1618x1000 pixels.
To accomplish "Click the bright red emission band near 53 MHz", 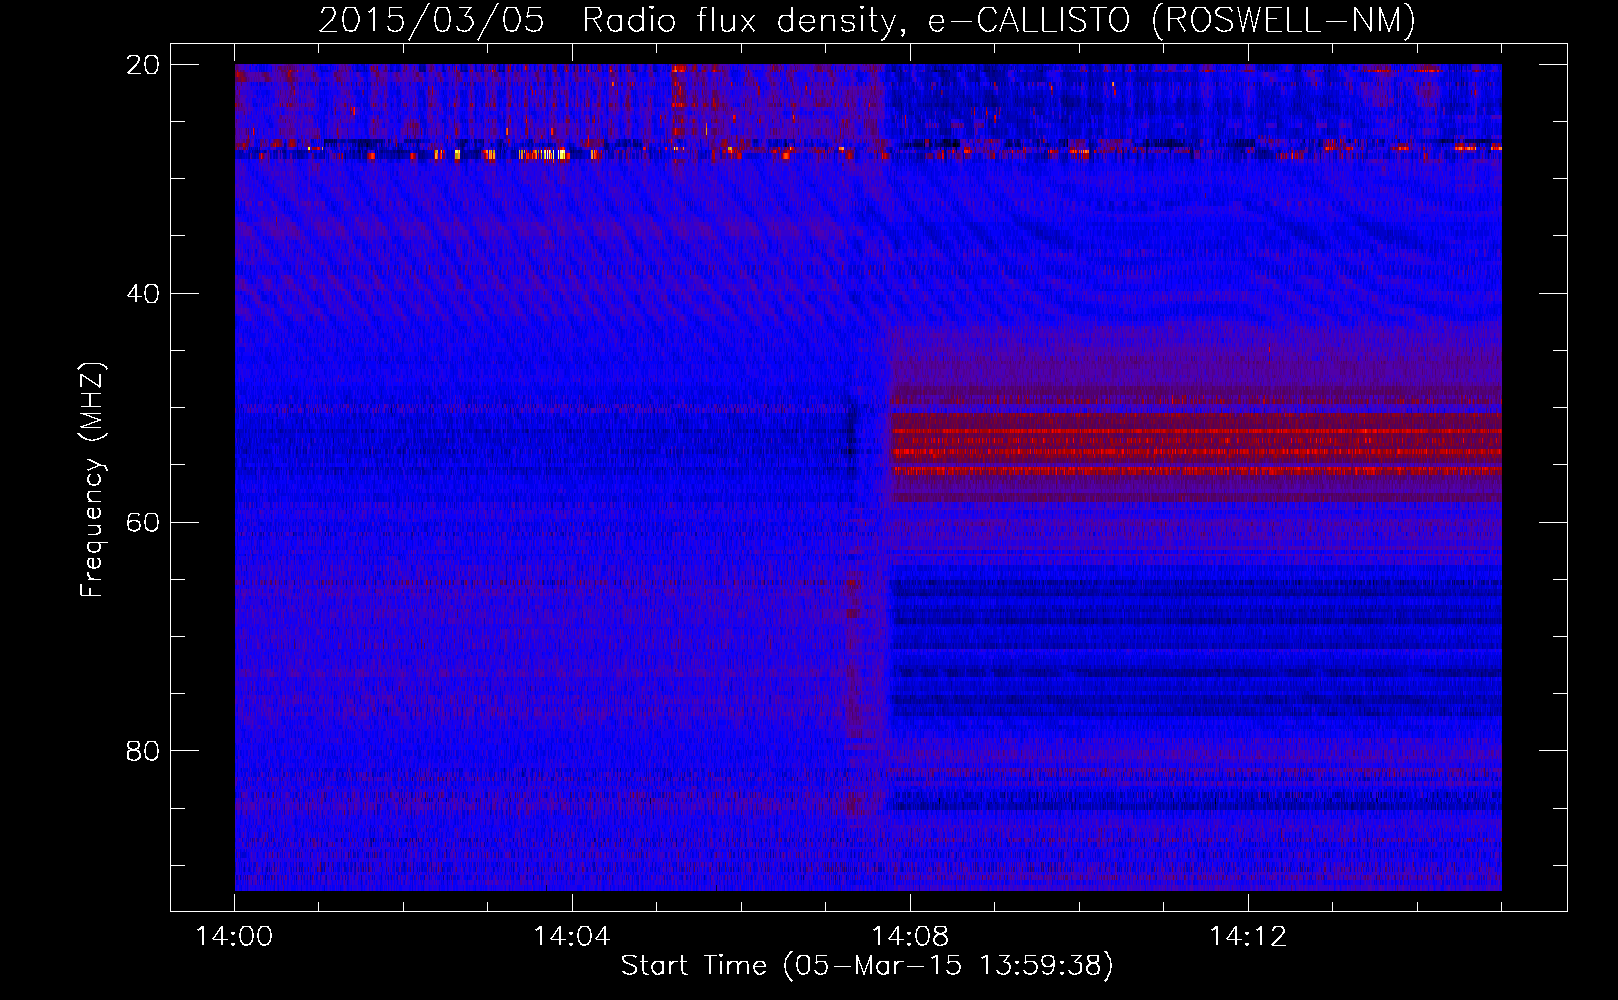I will pos(1196,443).
